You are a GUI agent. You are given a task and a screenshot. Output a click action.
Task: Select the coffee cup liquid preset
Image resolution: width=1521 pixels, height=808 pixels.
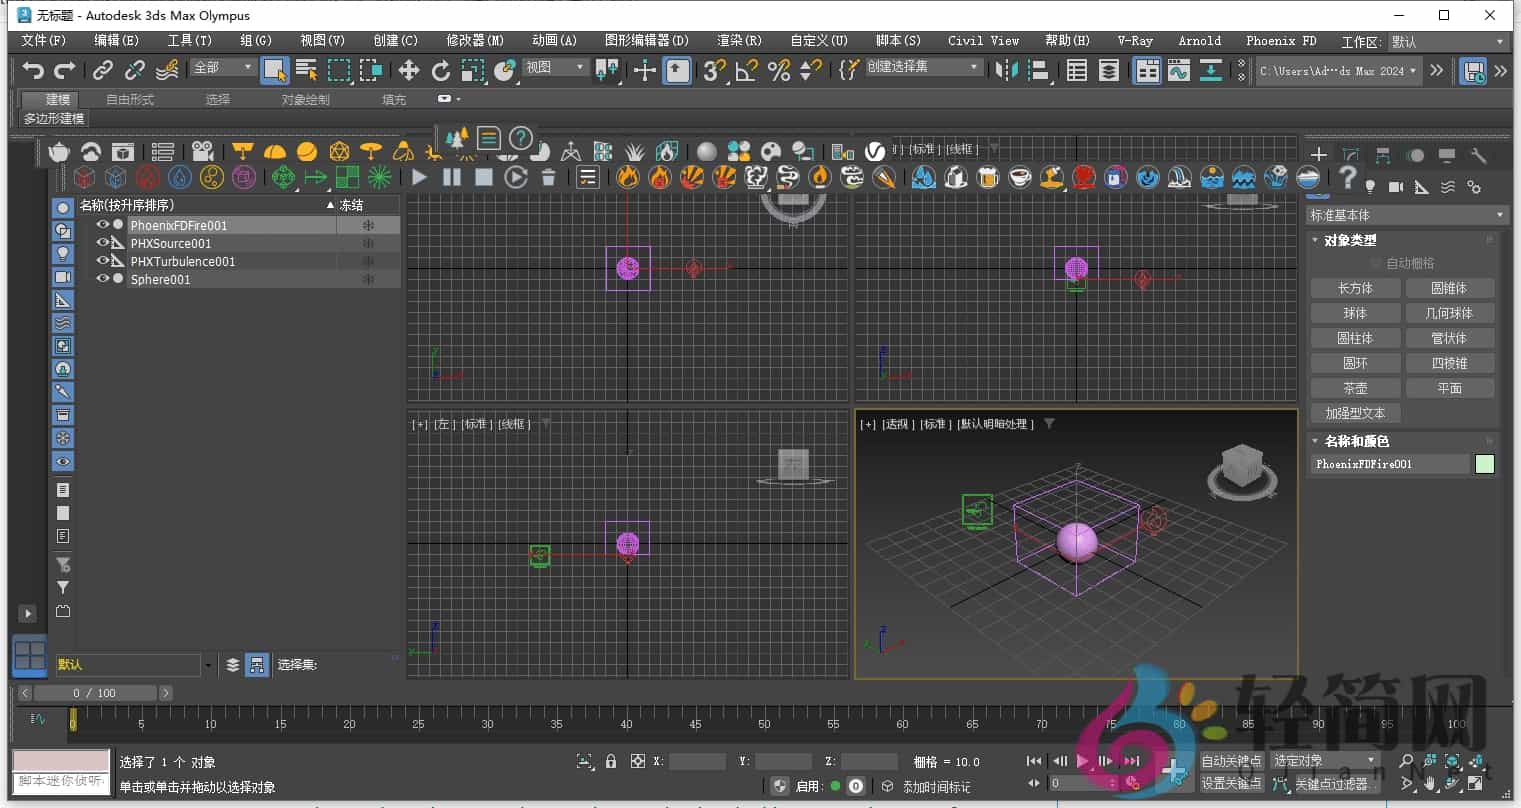tap(1020, 177)
